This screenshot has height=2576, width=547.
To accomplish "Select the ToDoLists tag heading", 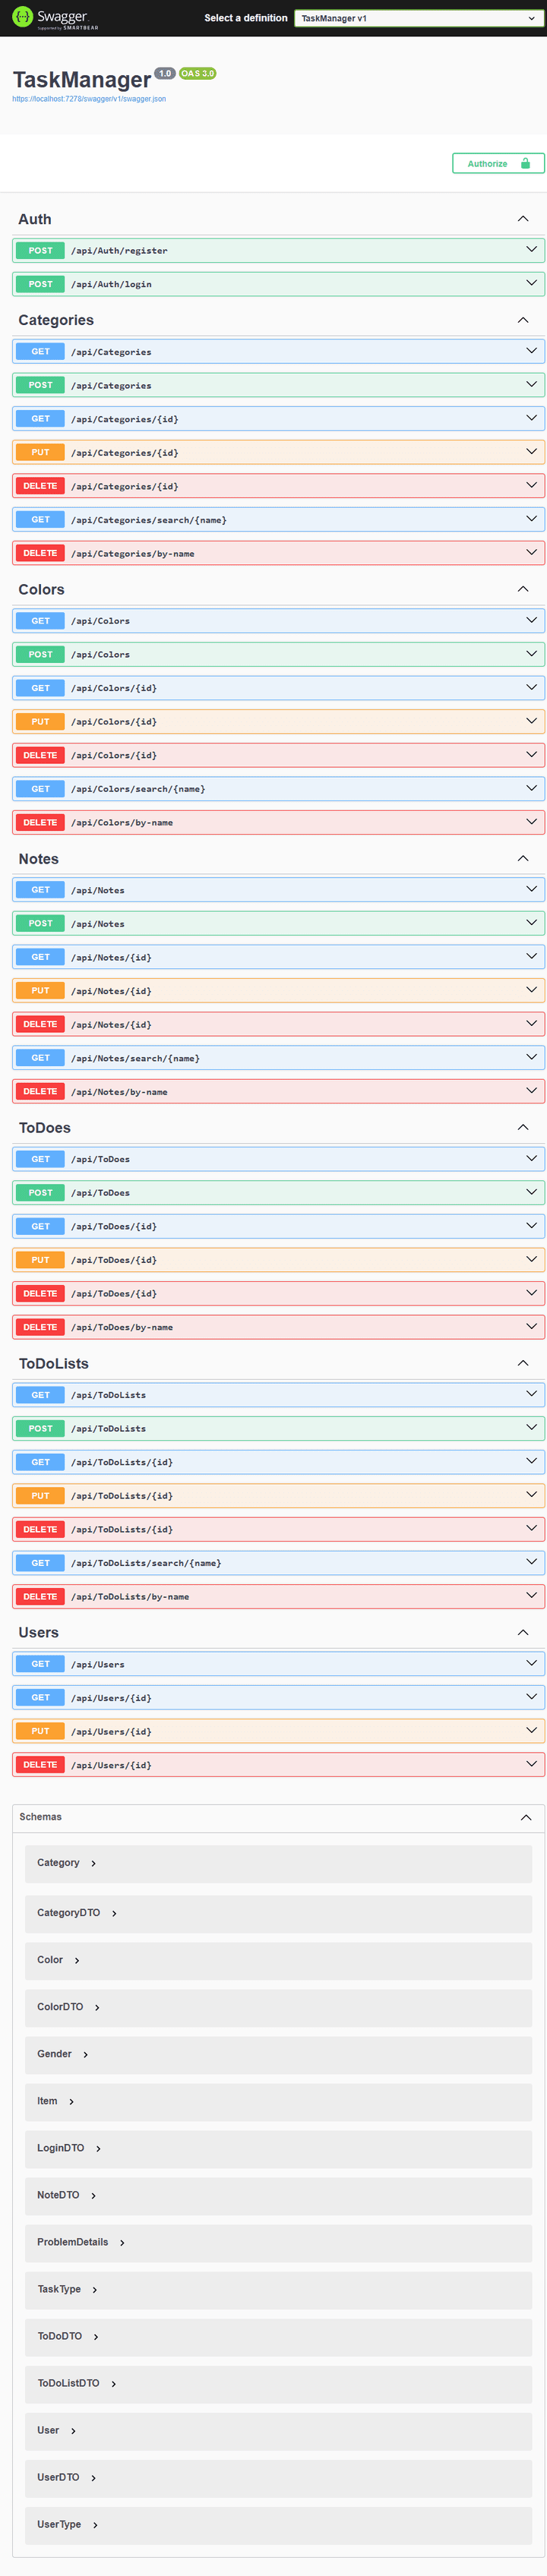I will 54,1364.
